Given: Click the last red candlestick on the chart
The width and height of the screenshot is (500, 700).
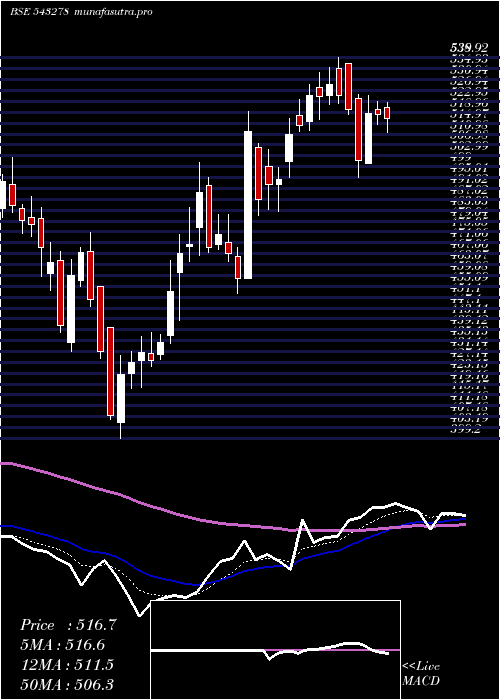Looking at the screenshot, I should pyautogui.click(x=387, y=113).
